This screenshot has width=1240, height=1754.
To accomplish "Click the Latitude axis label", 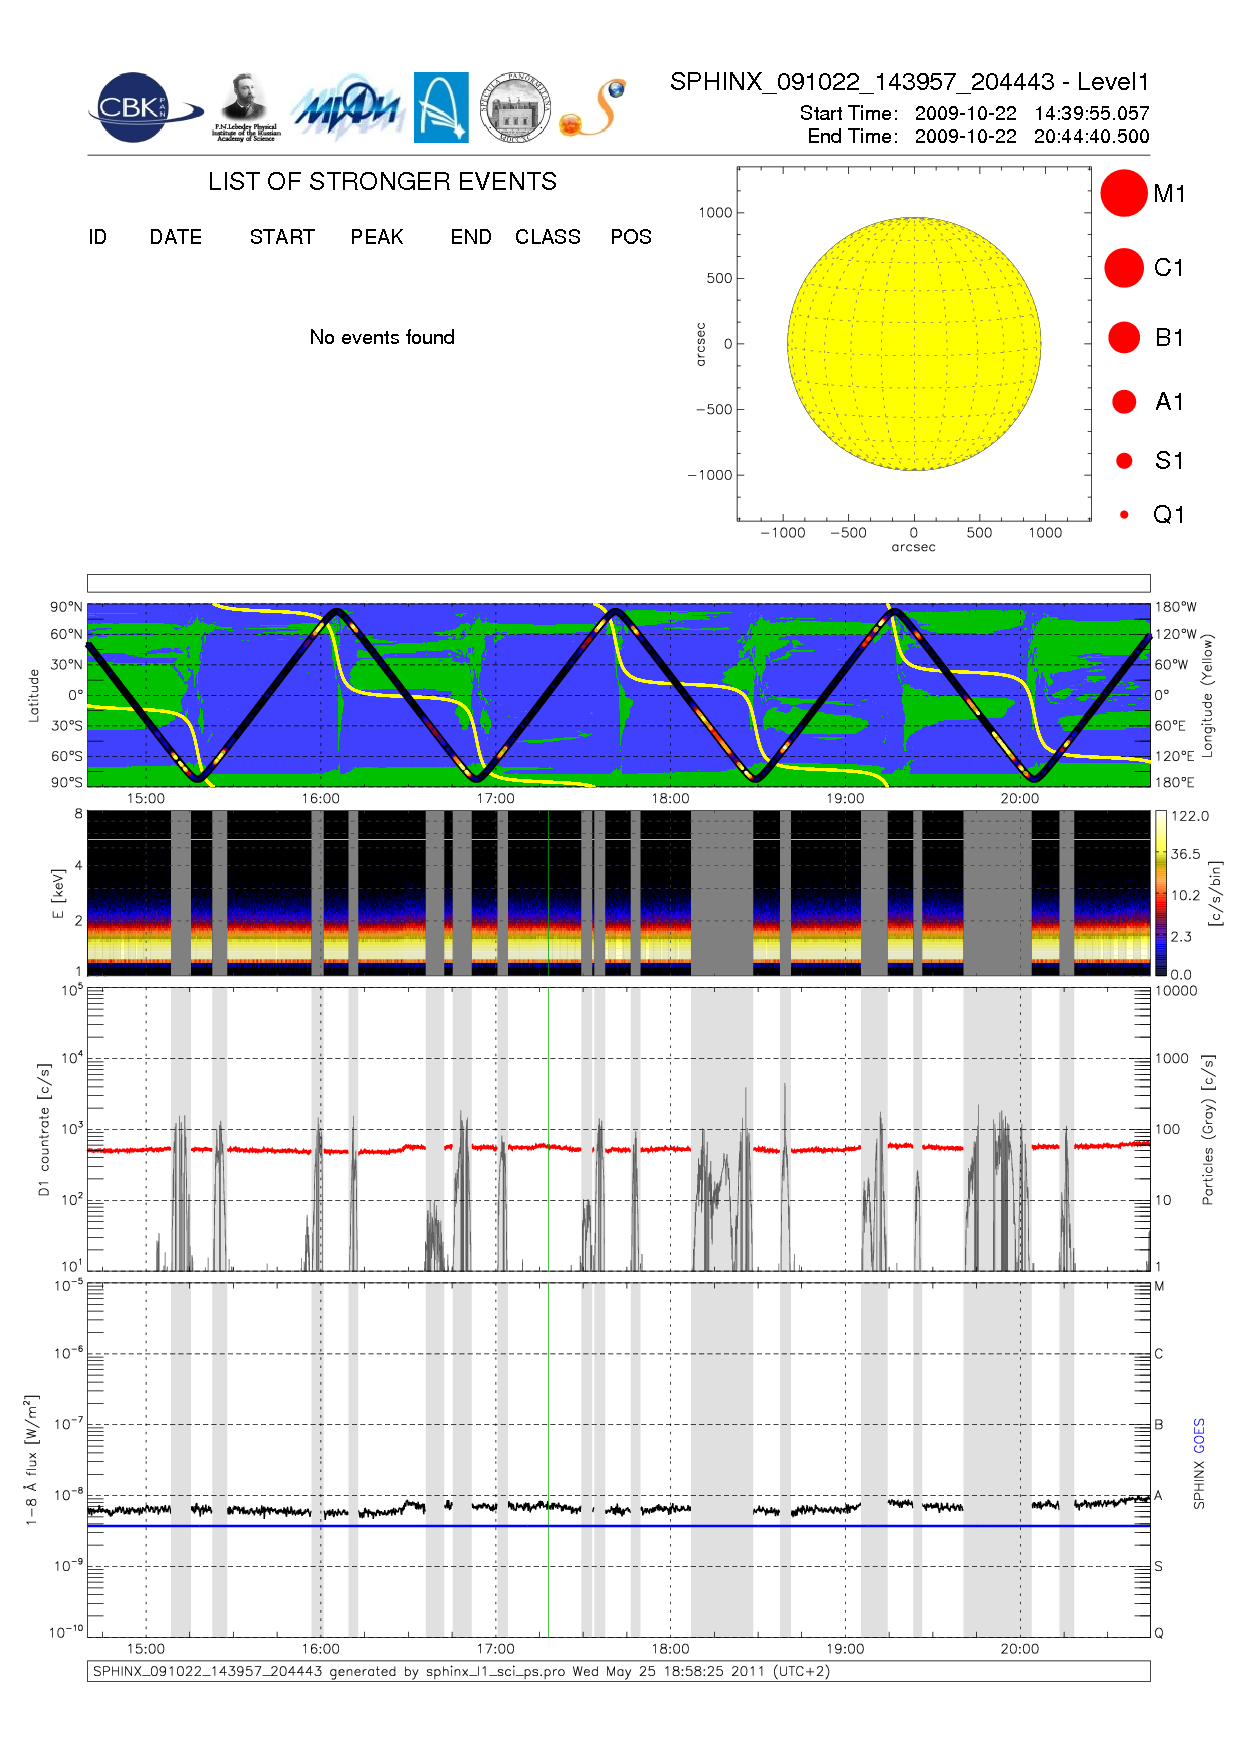I will (33, 695).
